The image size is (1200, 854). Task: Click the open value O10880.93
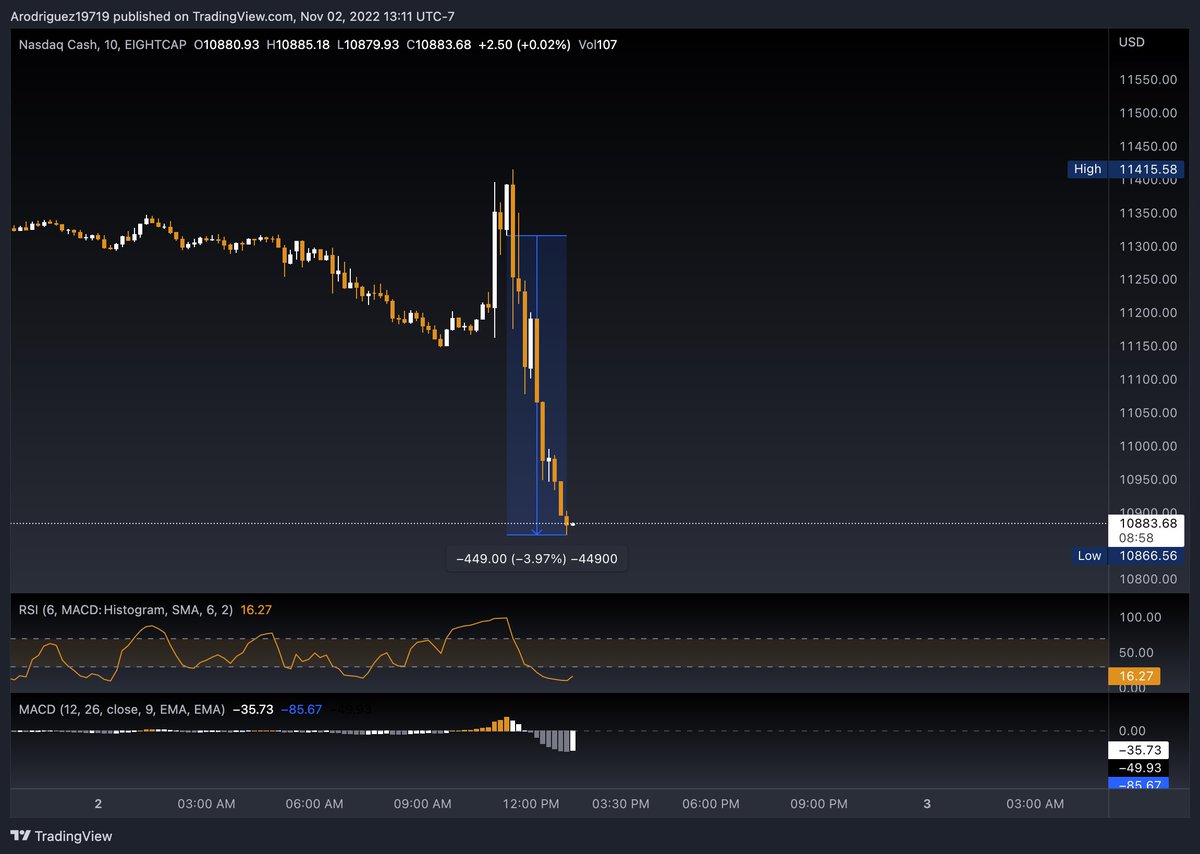point(227,45)
